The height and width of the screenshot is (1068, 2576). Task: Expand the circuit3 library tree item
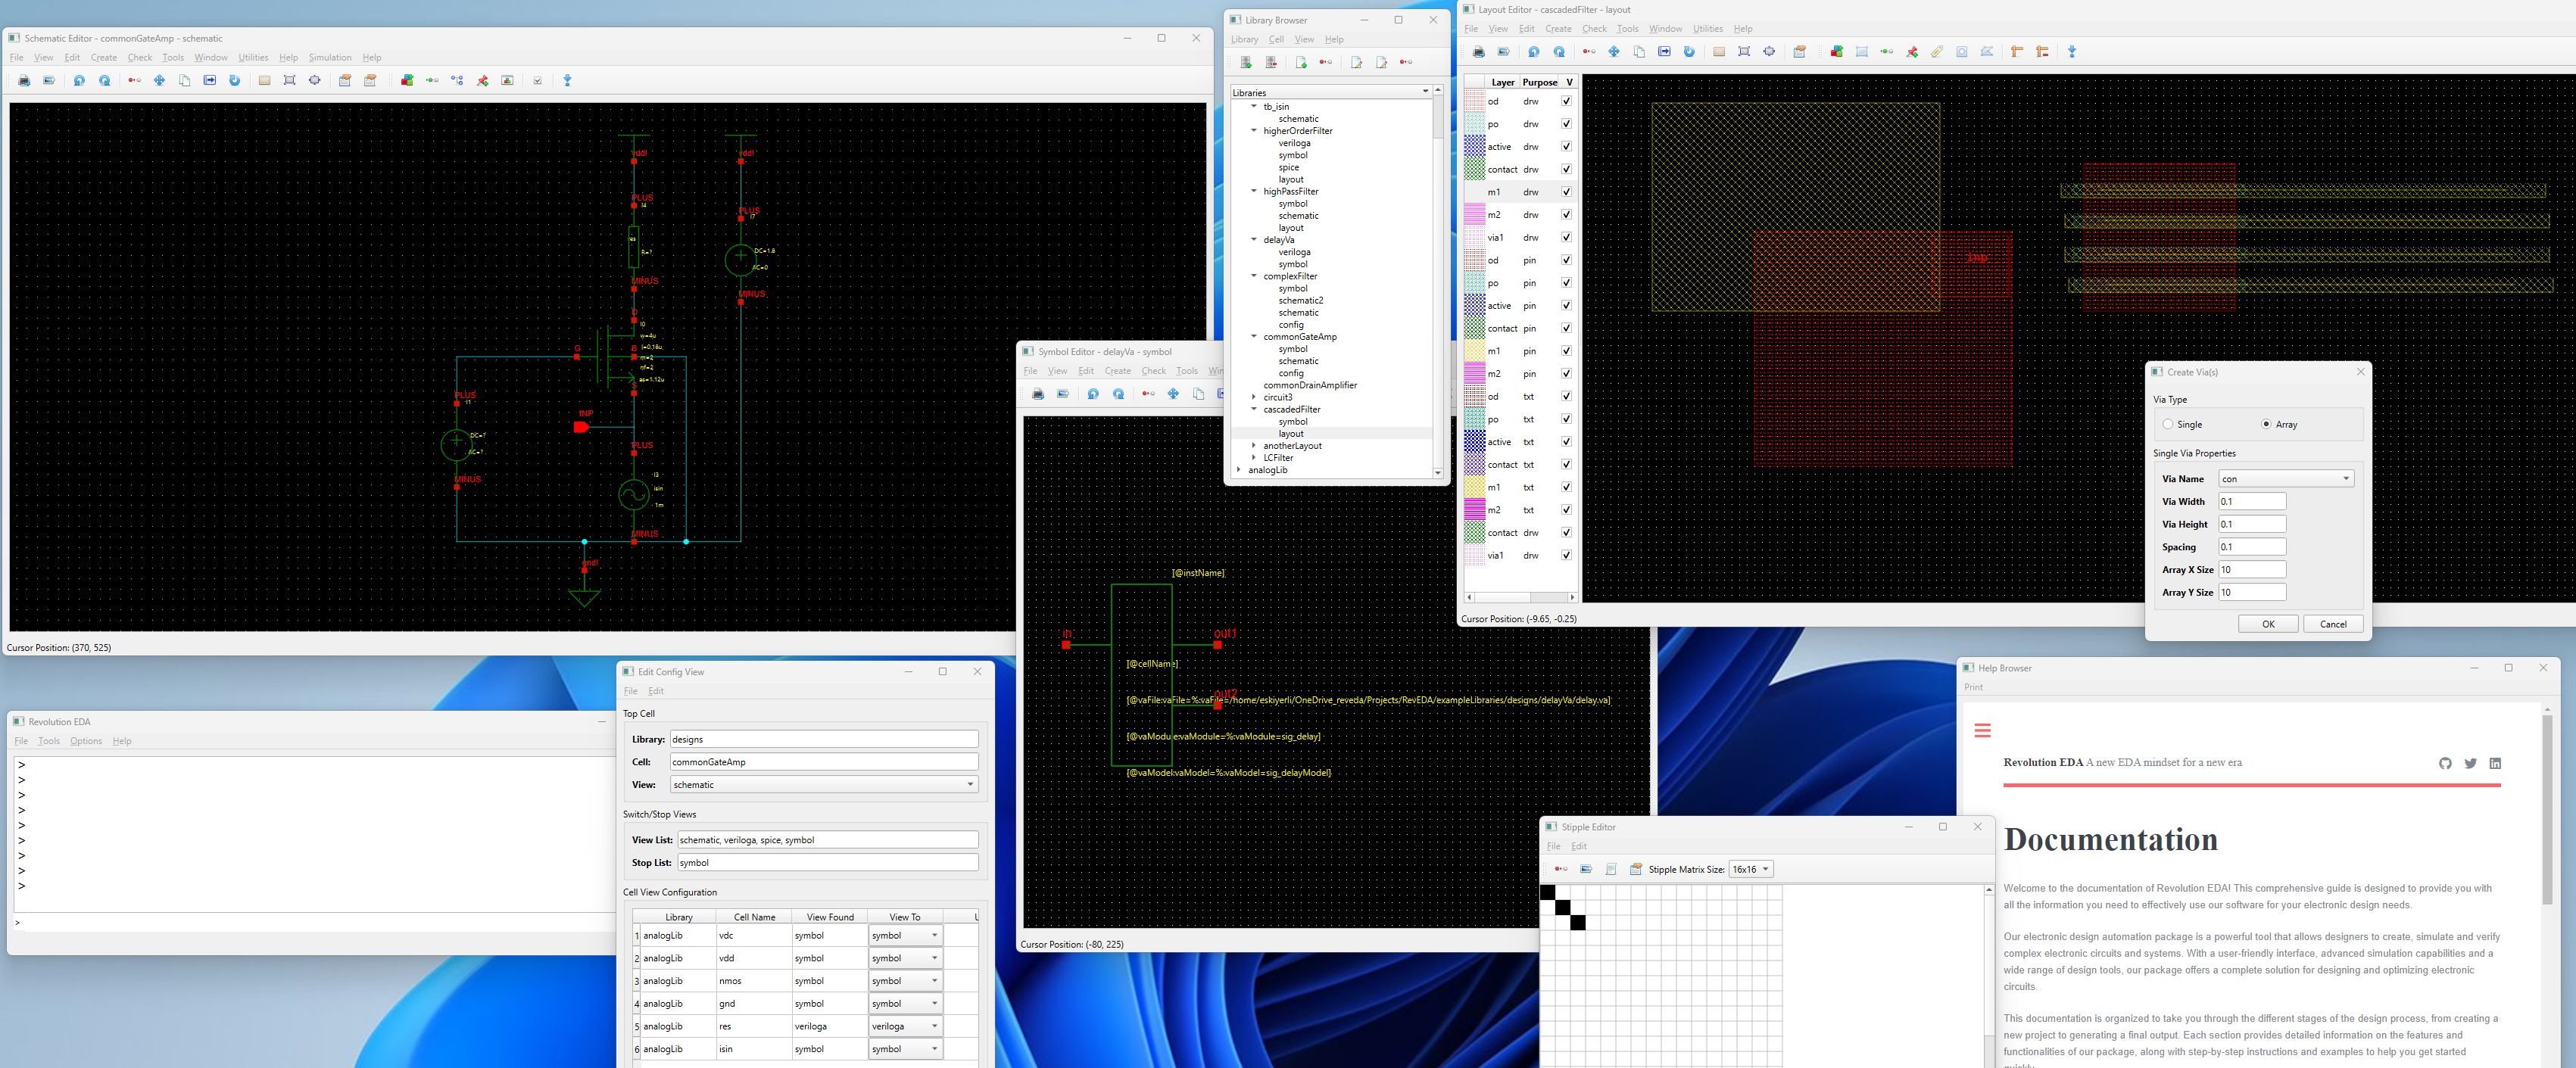(x=1254, y=397)
